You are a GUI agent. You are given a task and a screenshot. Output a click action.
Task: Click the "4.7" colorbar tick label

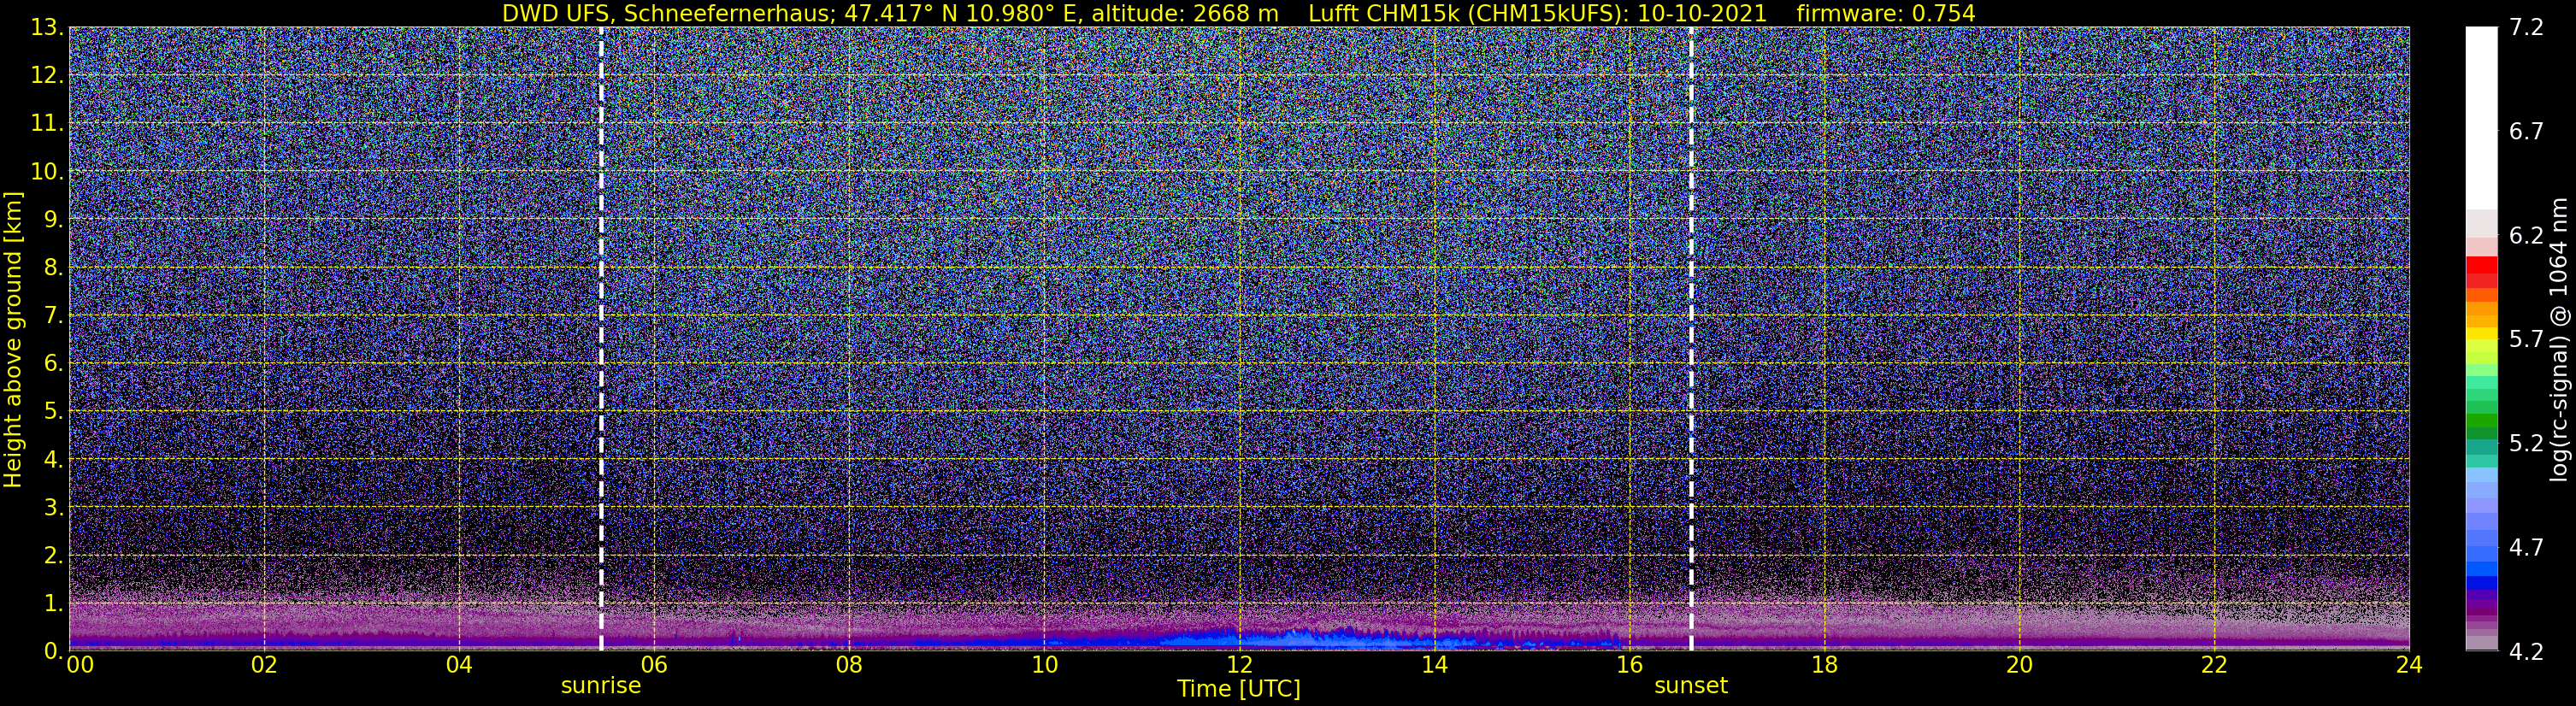[2526, 548]
